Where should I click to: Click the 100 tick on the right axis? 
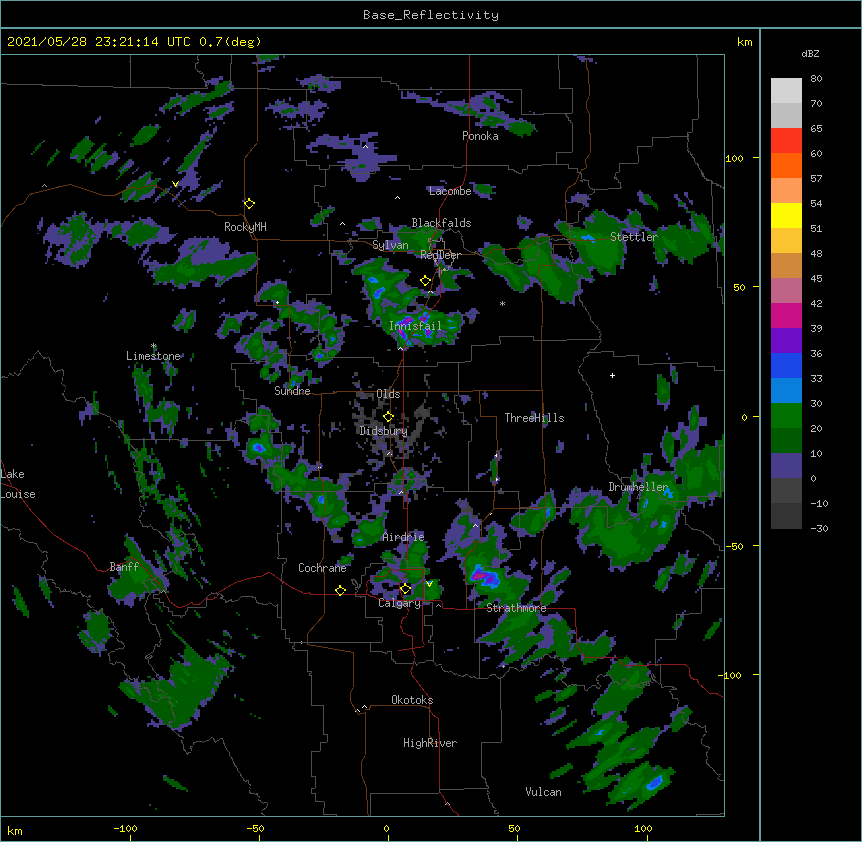[734, 158]
